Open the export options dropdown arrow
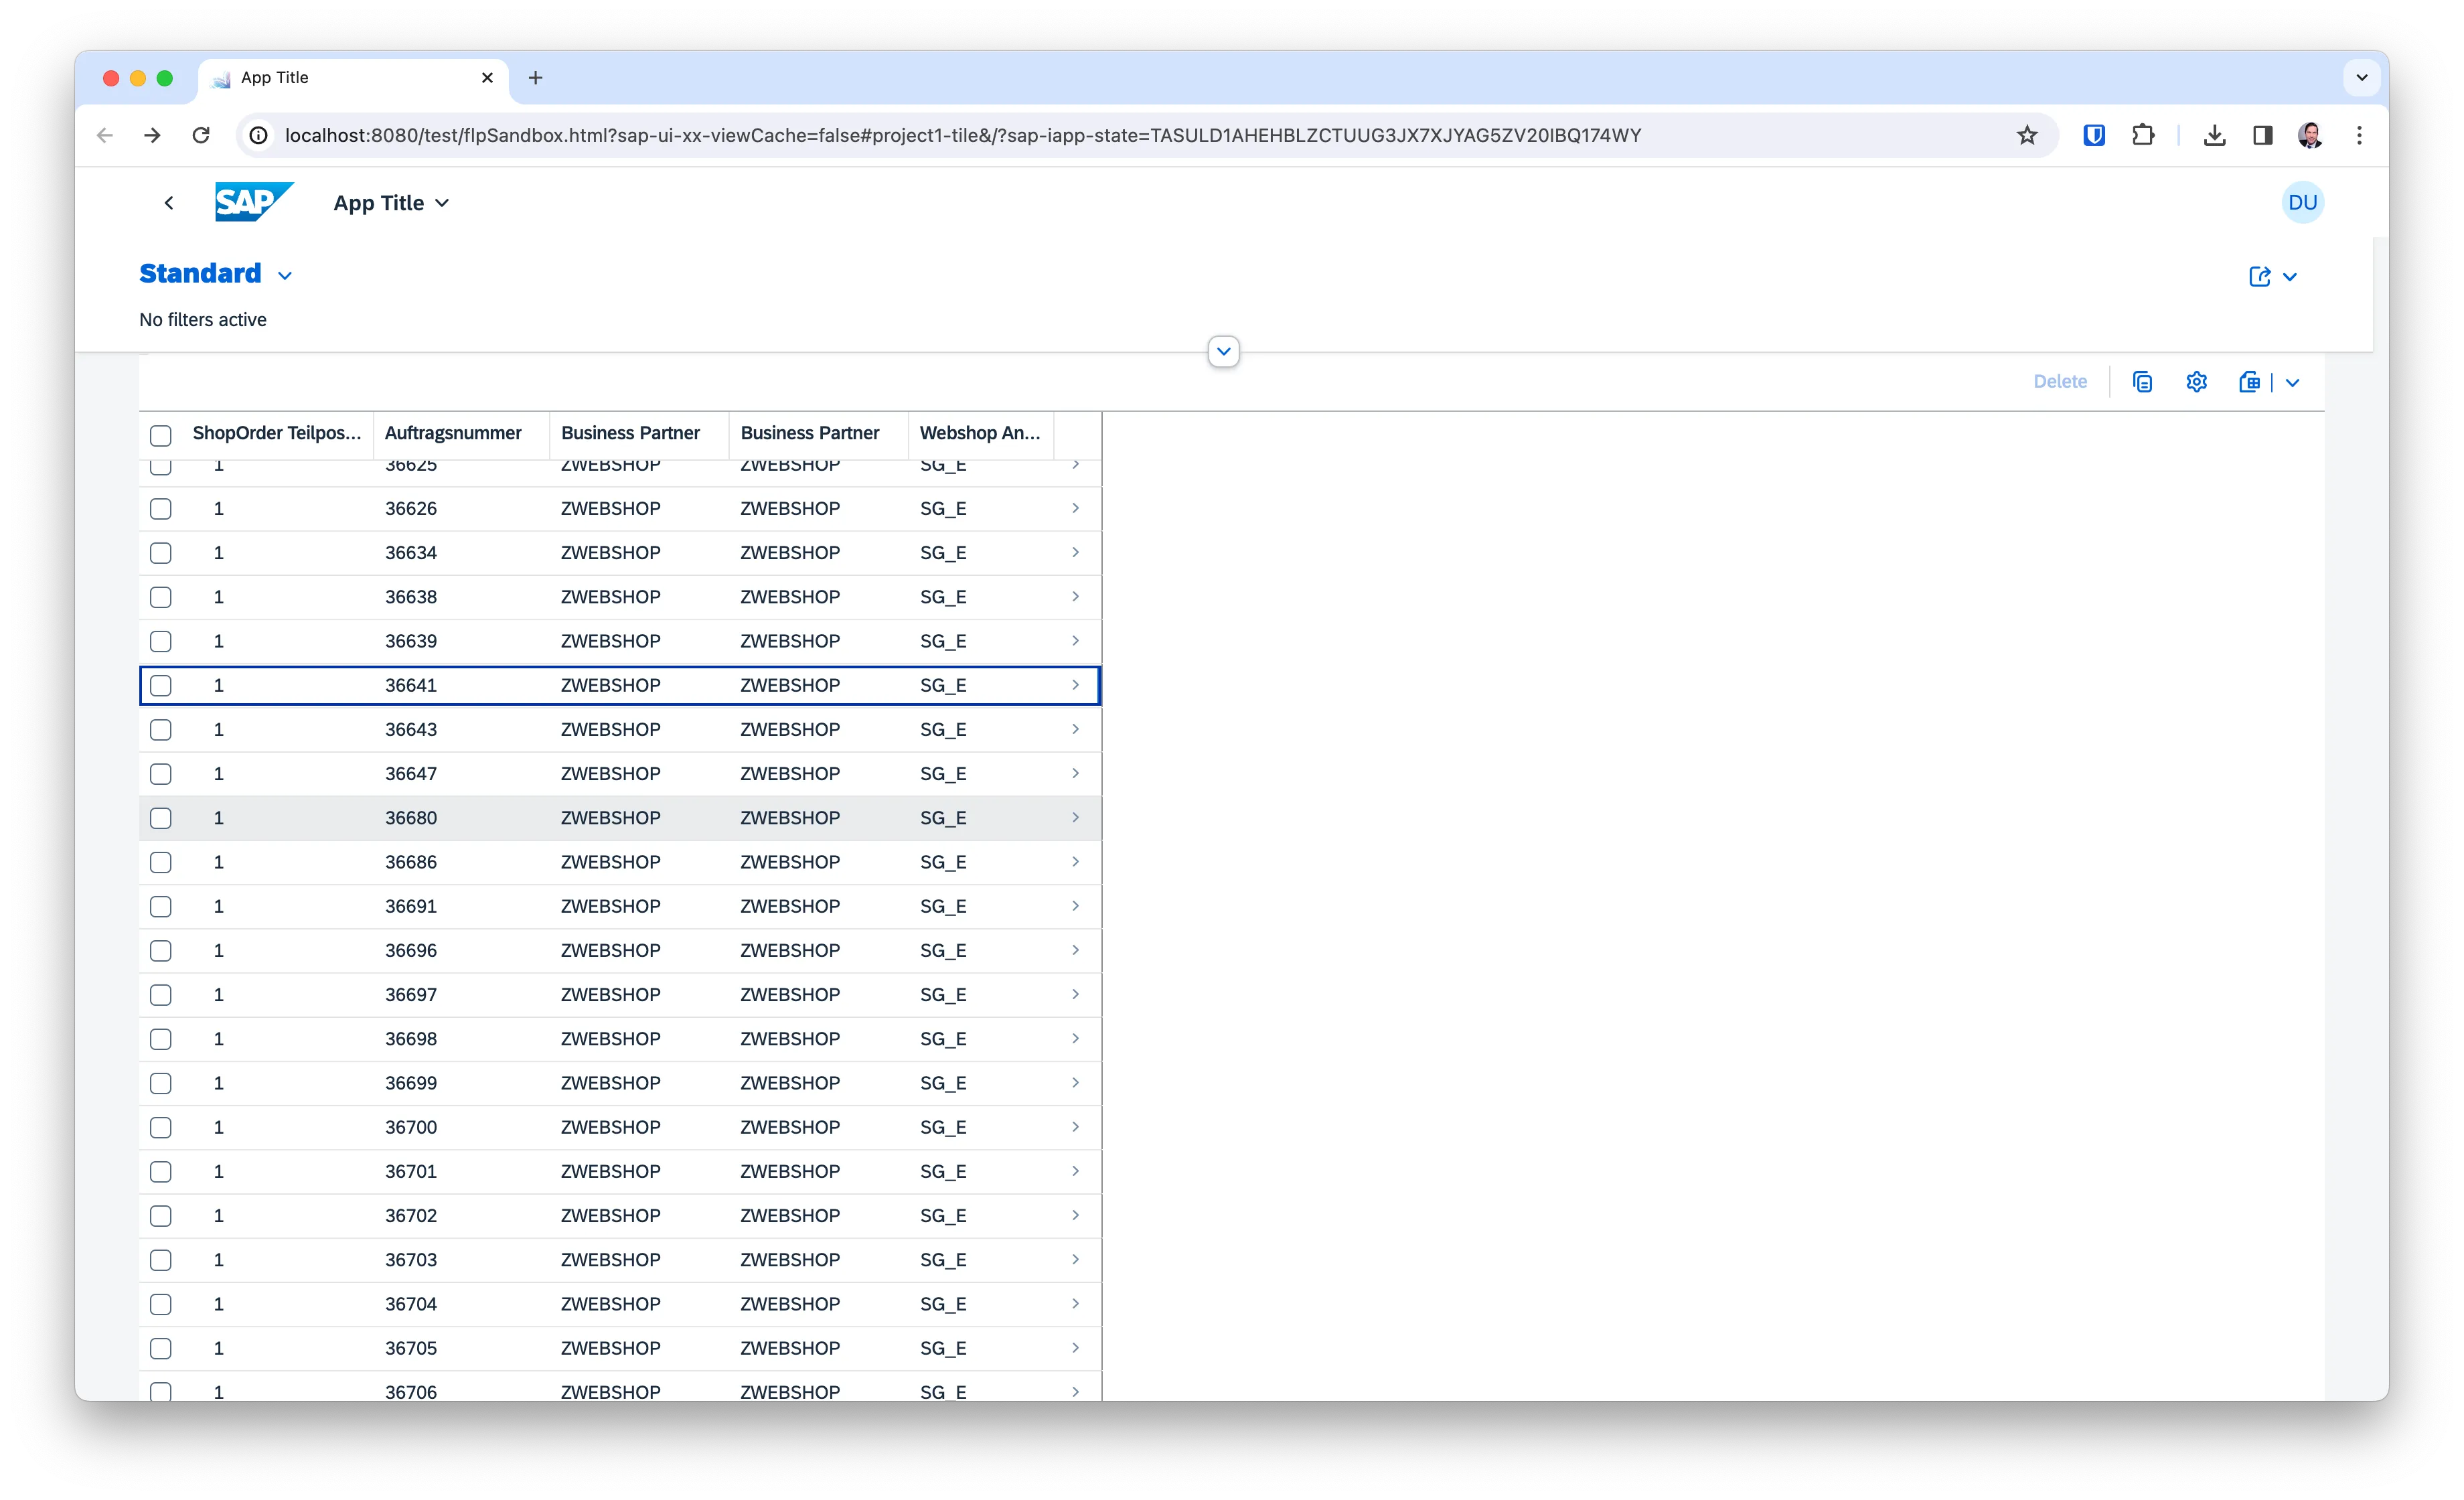2464x1500 pixels. [x=2293, y=383]
